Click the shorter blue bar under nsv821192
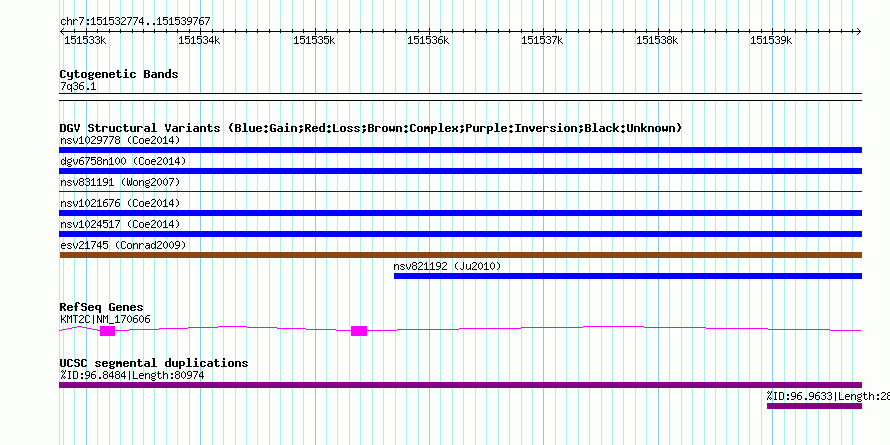The image size is (890, 445). point(628,276)
